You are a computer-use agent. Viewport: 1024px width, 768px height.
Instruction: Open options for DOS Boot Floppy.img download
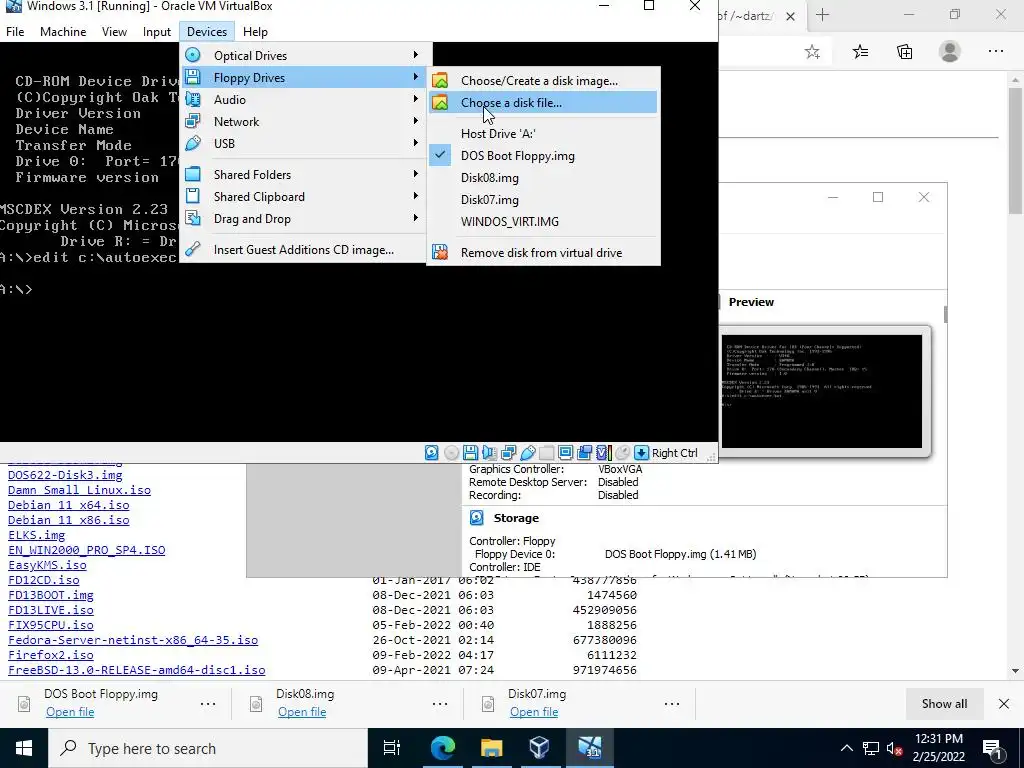tap(208, 703)
